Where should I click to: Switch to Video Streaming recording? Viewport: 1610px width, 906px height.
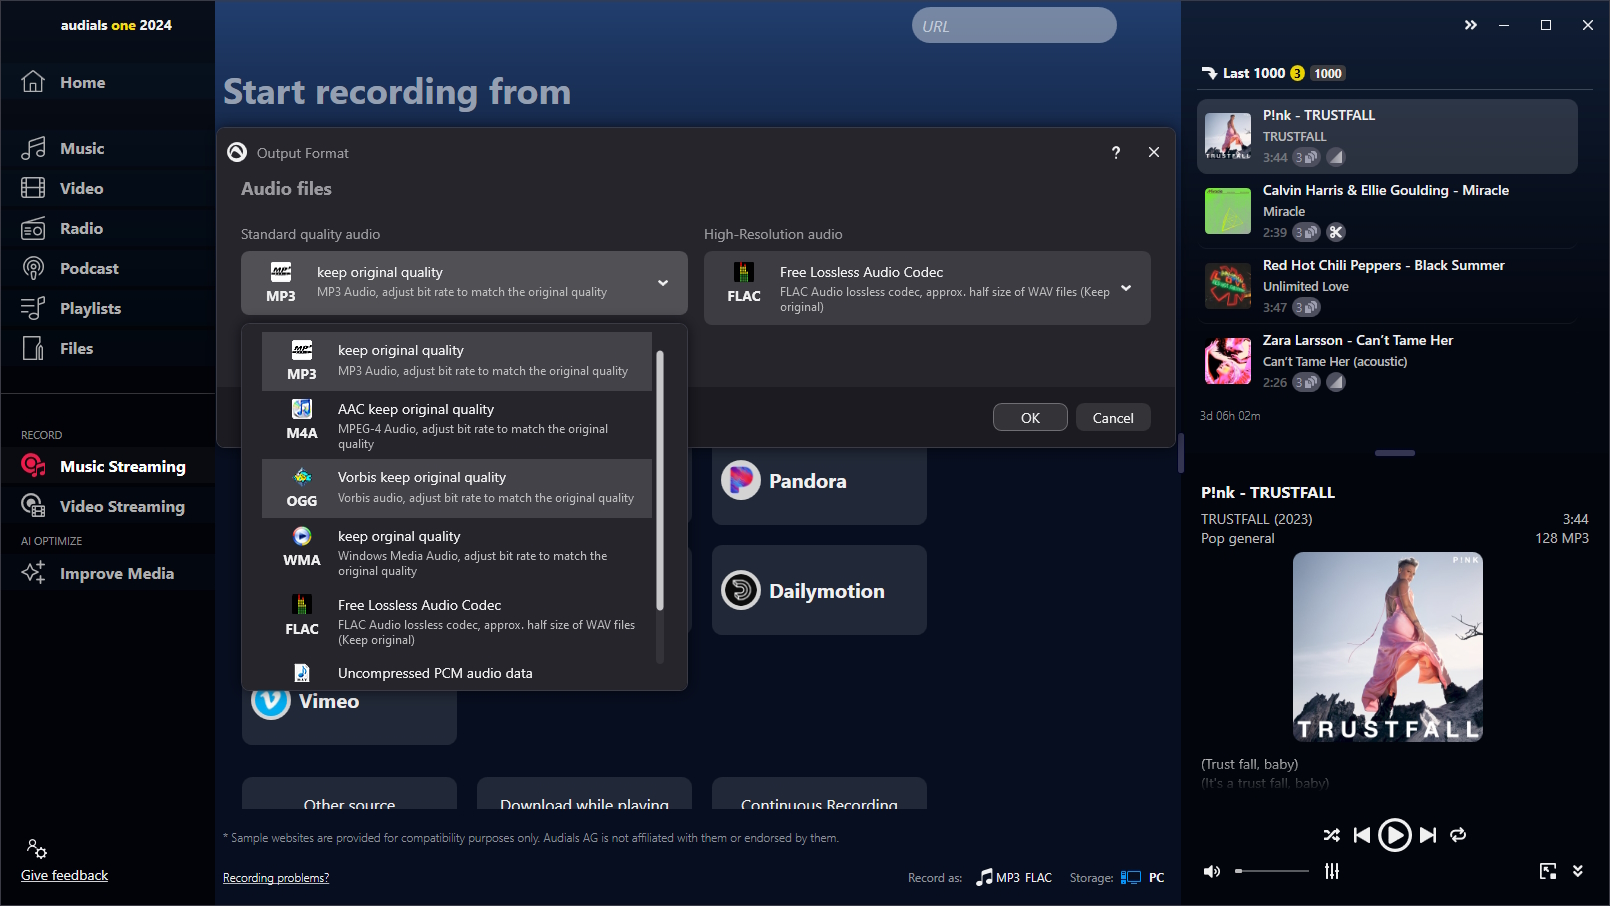(x=124, y=506)
